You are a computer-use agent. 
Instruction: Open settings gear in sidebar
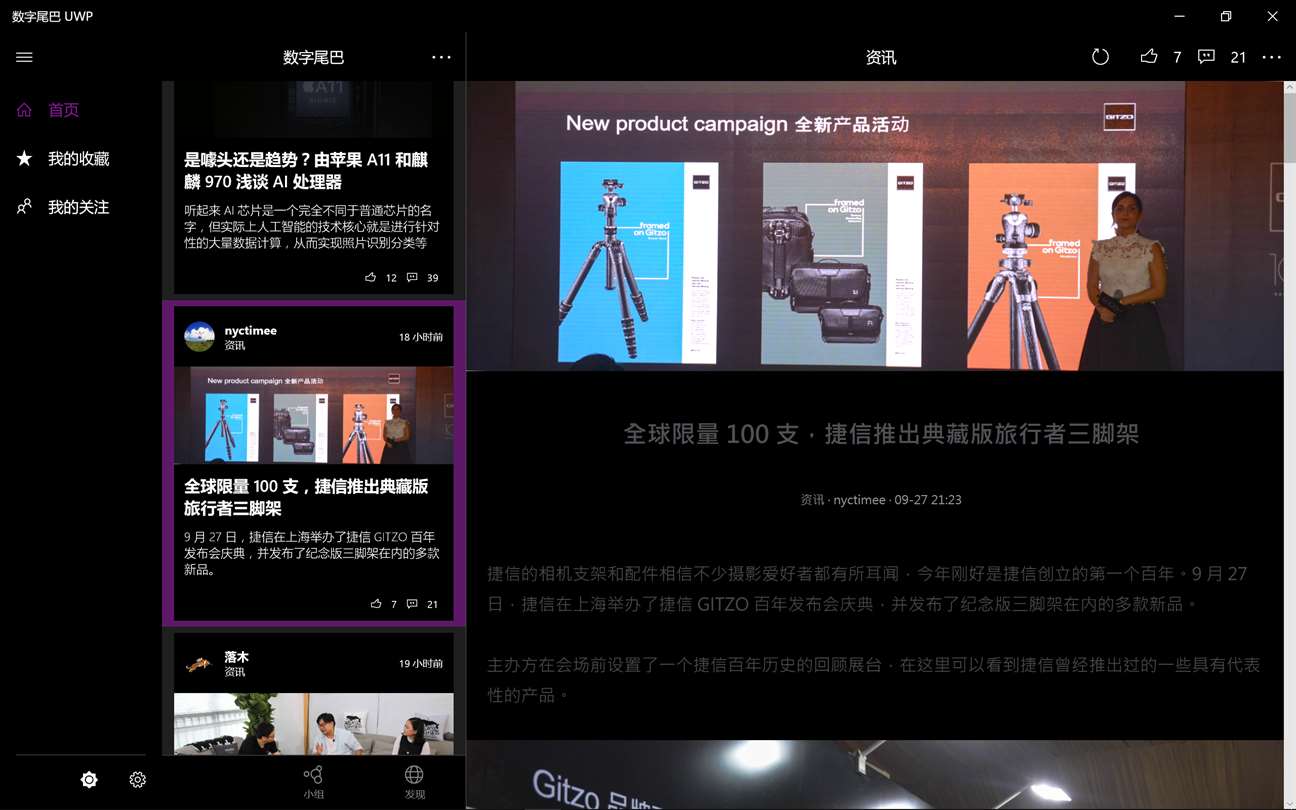coord(138,780)
